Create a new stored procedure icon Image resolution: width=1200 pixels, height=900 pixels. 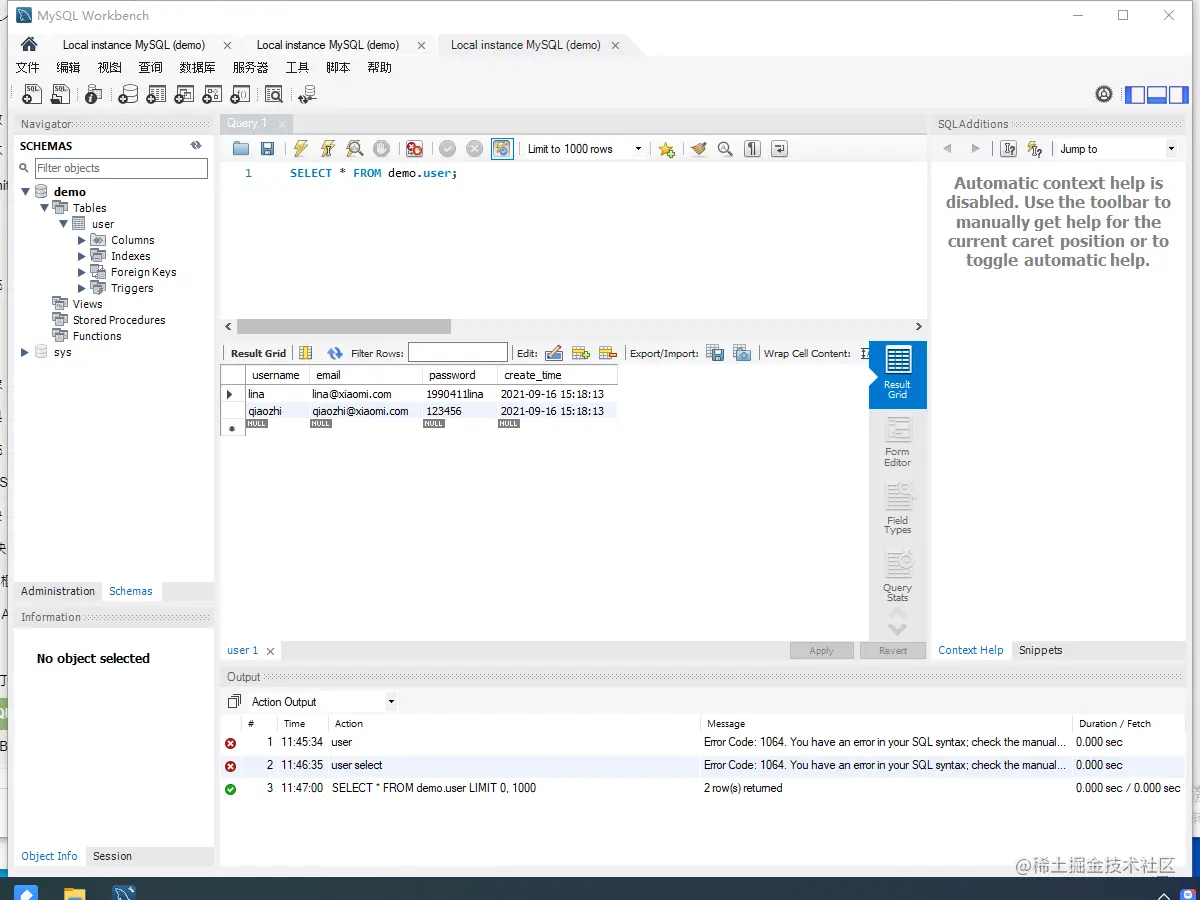tap(212, 94)
